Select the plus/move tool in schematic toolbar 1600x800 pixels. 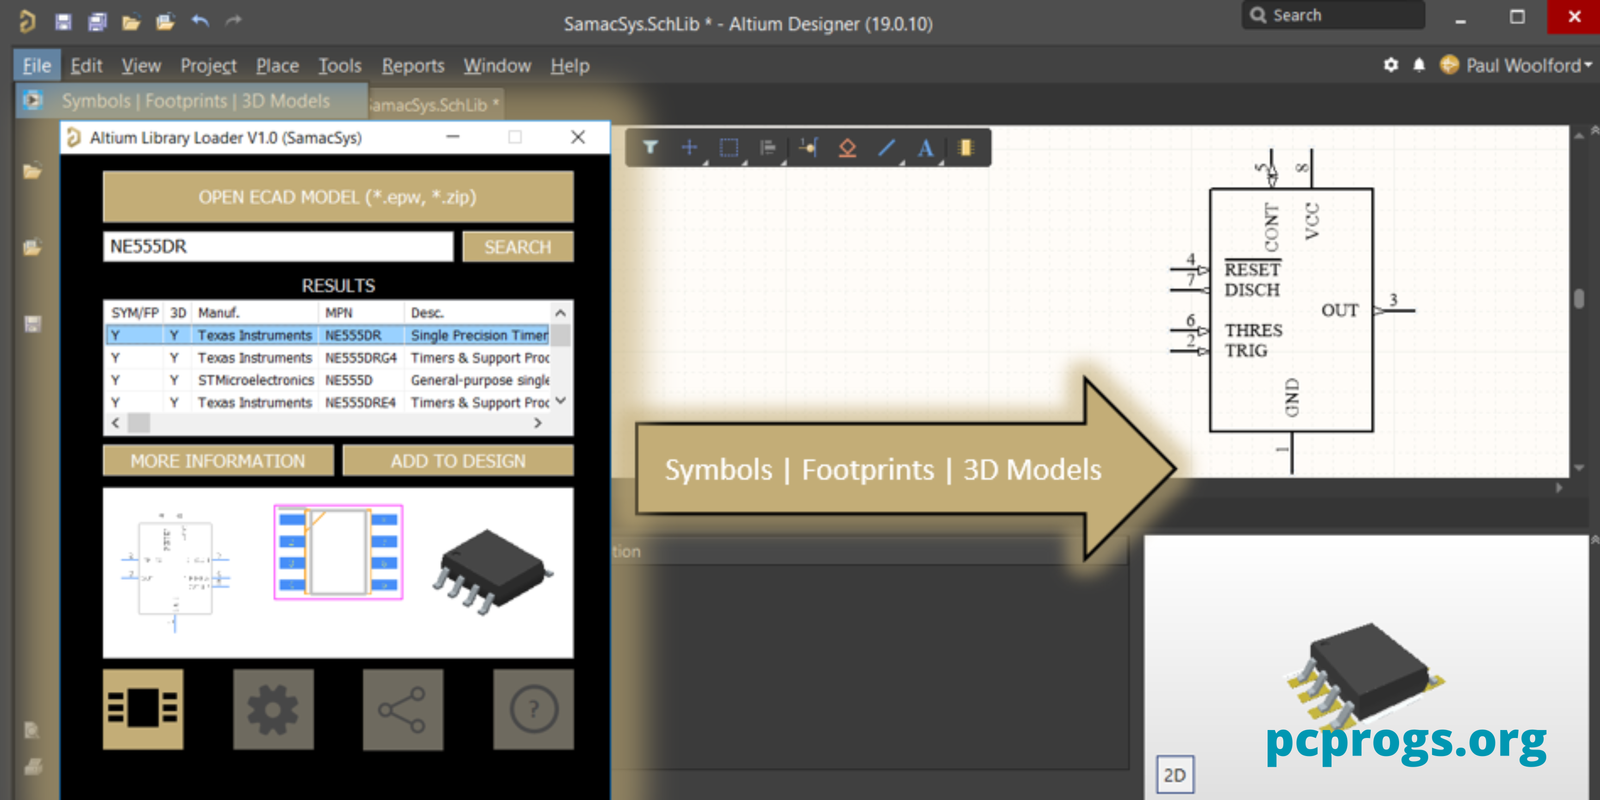coord(689,147)
